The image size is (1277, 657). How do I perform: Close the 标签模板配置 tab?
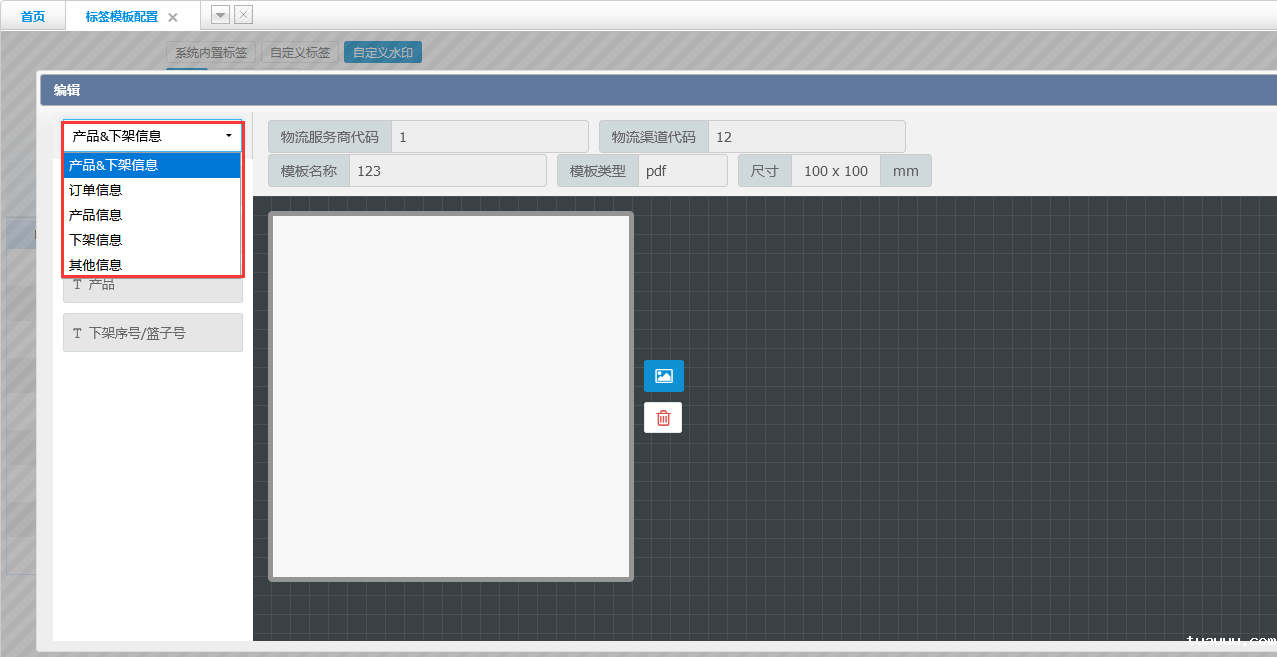pos(173,17)
